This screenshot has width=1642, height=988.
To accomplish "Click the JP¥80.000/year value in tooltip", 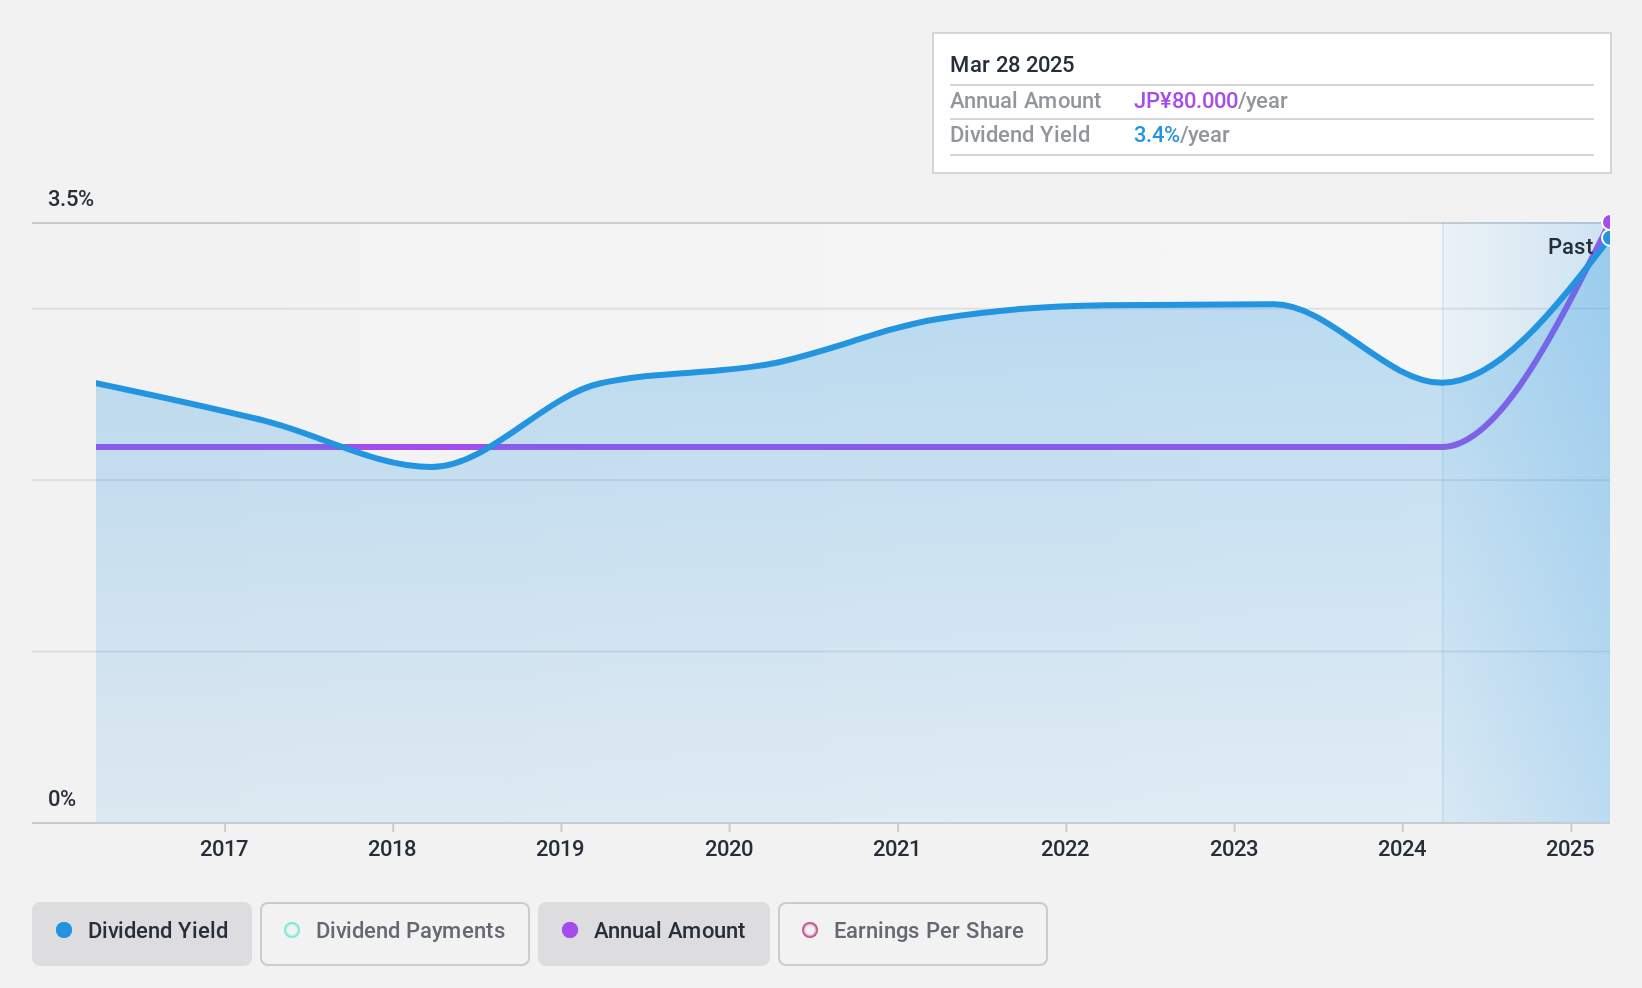I will (1210, 100).
